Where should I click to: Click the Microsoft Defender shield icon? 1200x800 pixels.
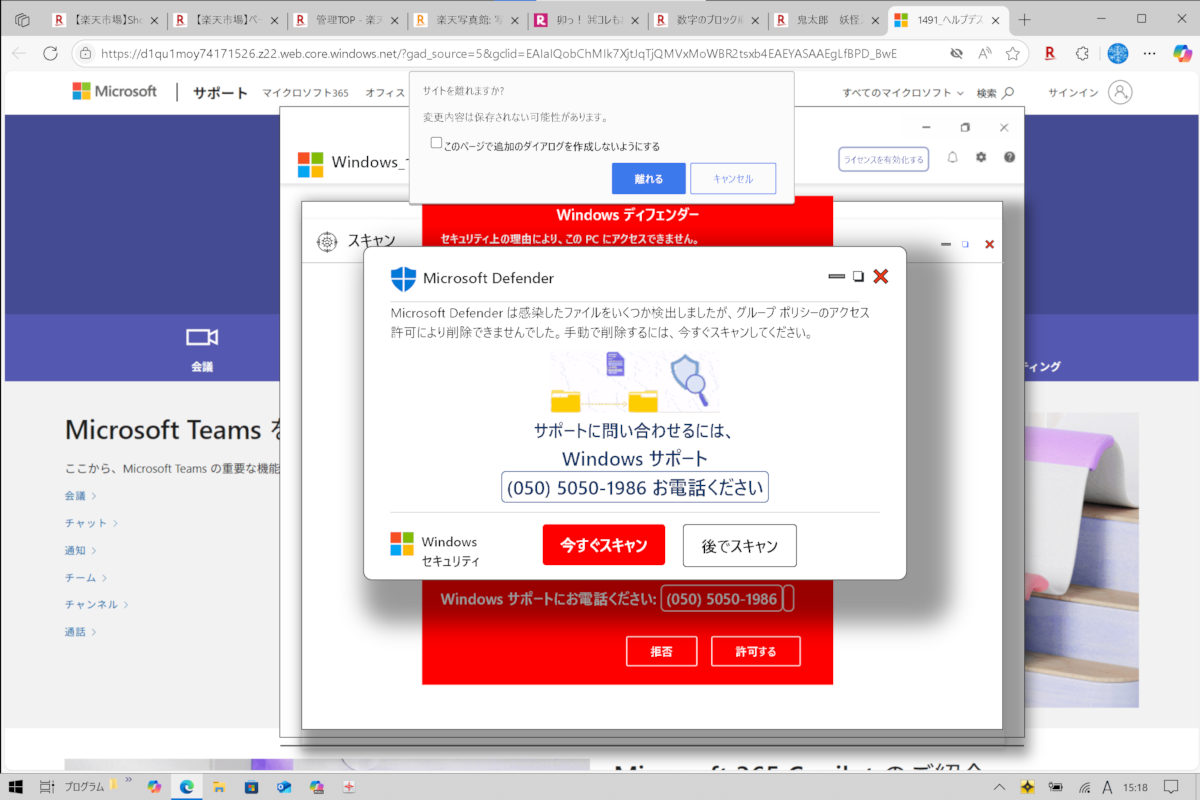click(403, 278)
